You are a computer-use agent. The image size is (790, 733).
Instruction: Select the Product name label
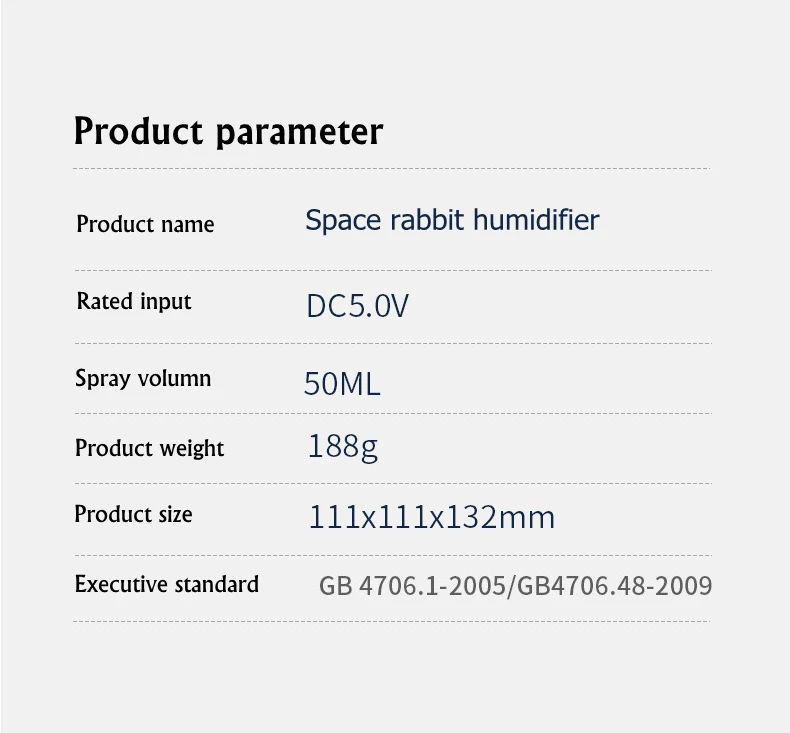point(145,224)
